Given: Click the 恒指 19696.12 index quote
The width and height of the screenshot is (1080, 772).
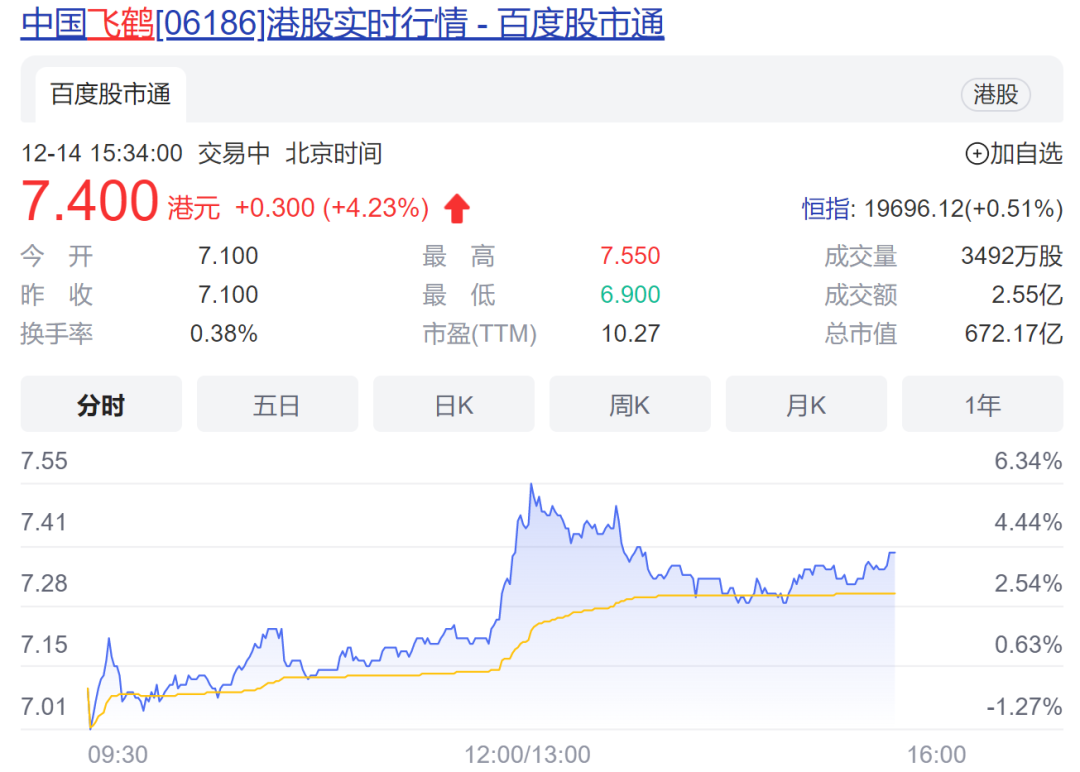Looking at the screenshot, I should (x=933, y=208).
